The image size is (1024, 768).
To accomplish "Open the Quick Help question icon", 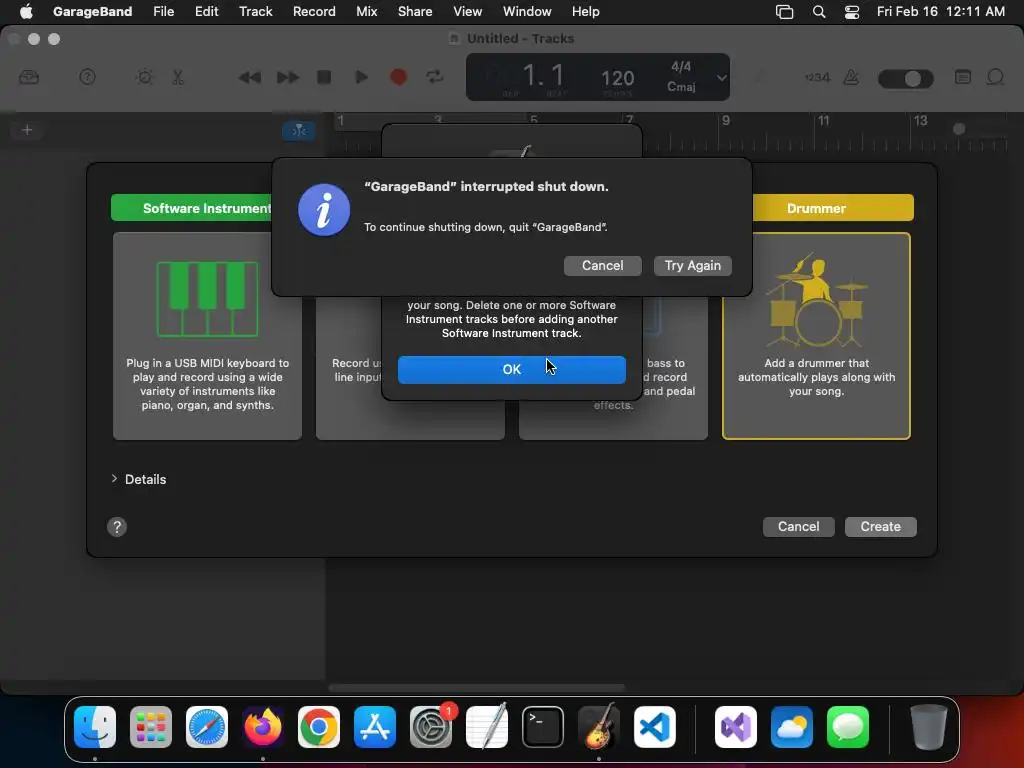I will pyautogui.click(x=87, y=77).
